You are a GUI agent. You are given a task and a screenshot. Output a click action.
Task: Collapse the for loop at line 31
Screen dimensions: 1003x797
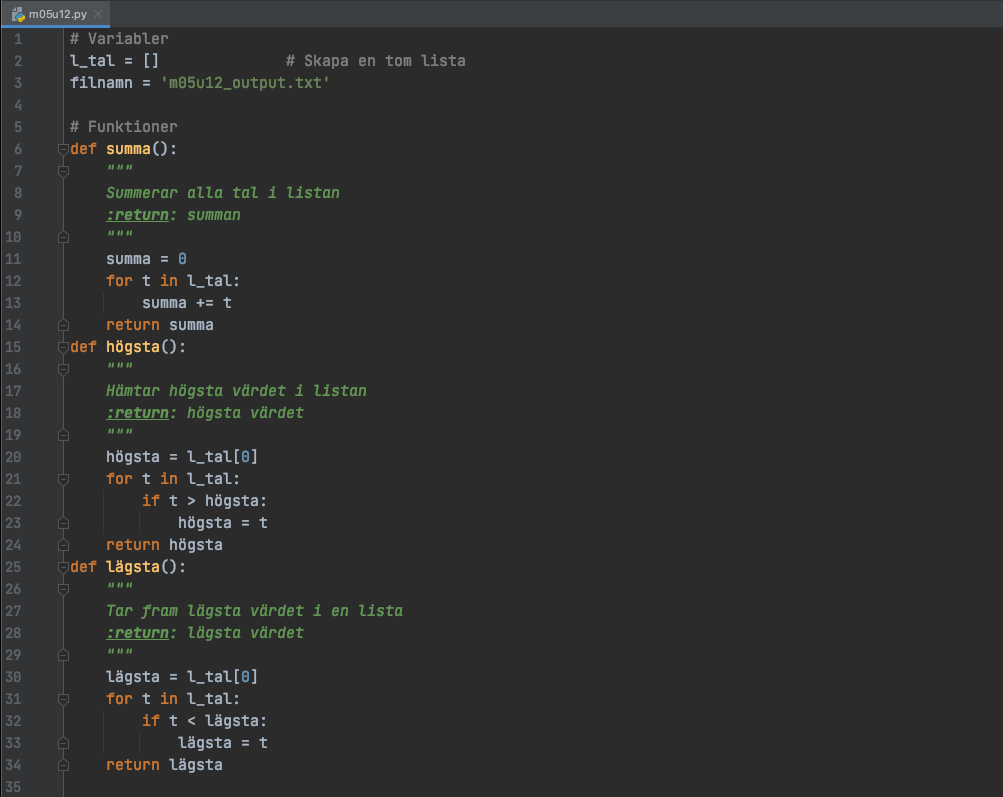(x=63, y=699)
